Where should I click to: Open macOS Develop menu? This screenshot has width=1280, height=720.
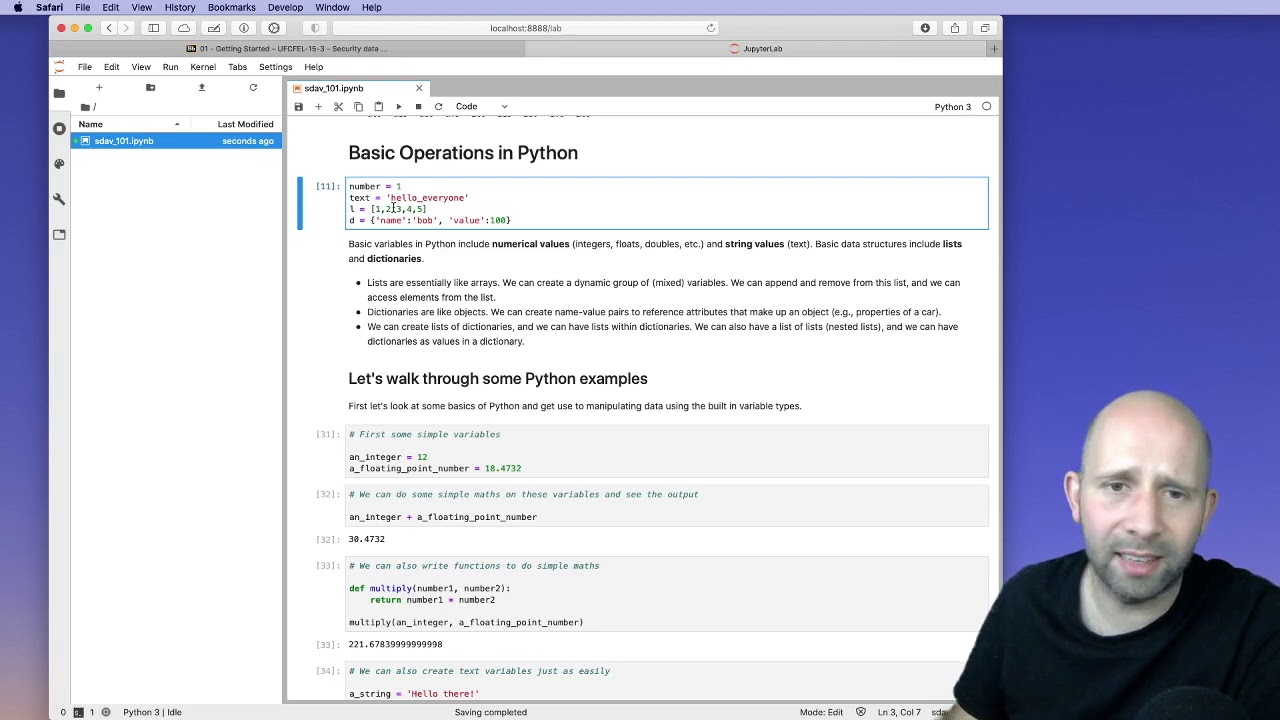(x=285, y=7)
